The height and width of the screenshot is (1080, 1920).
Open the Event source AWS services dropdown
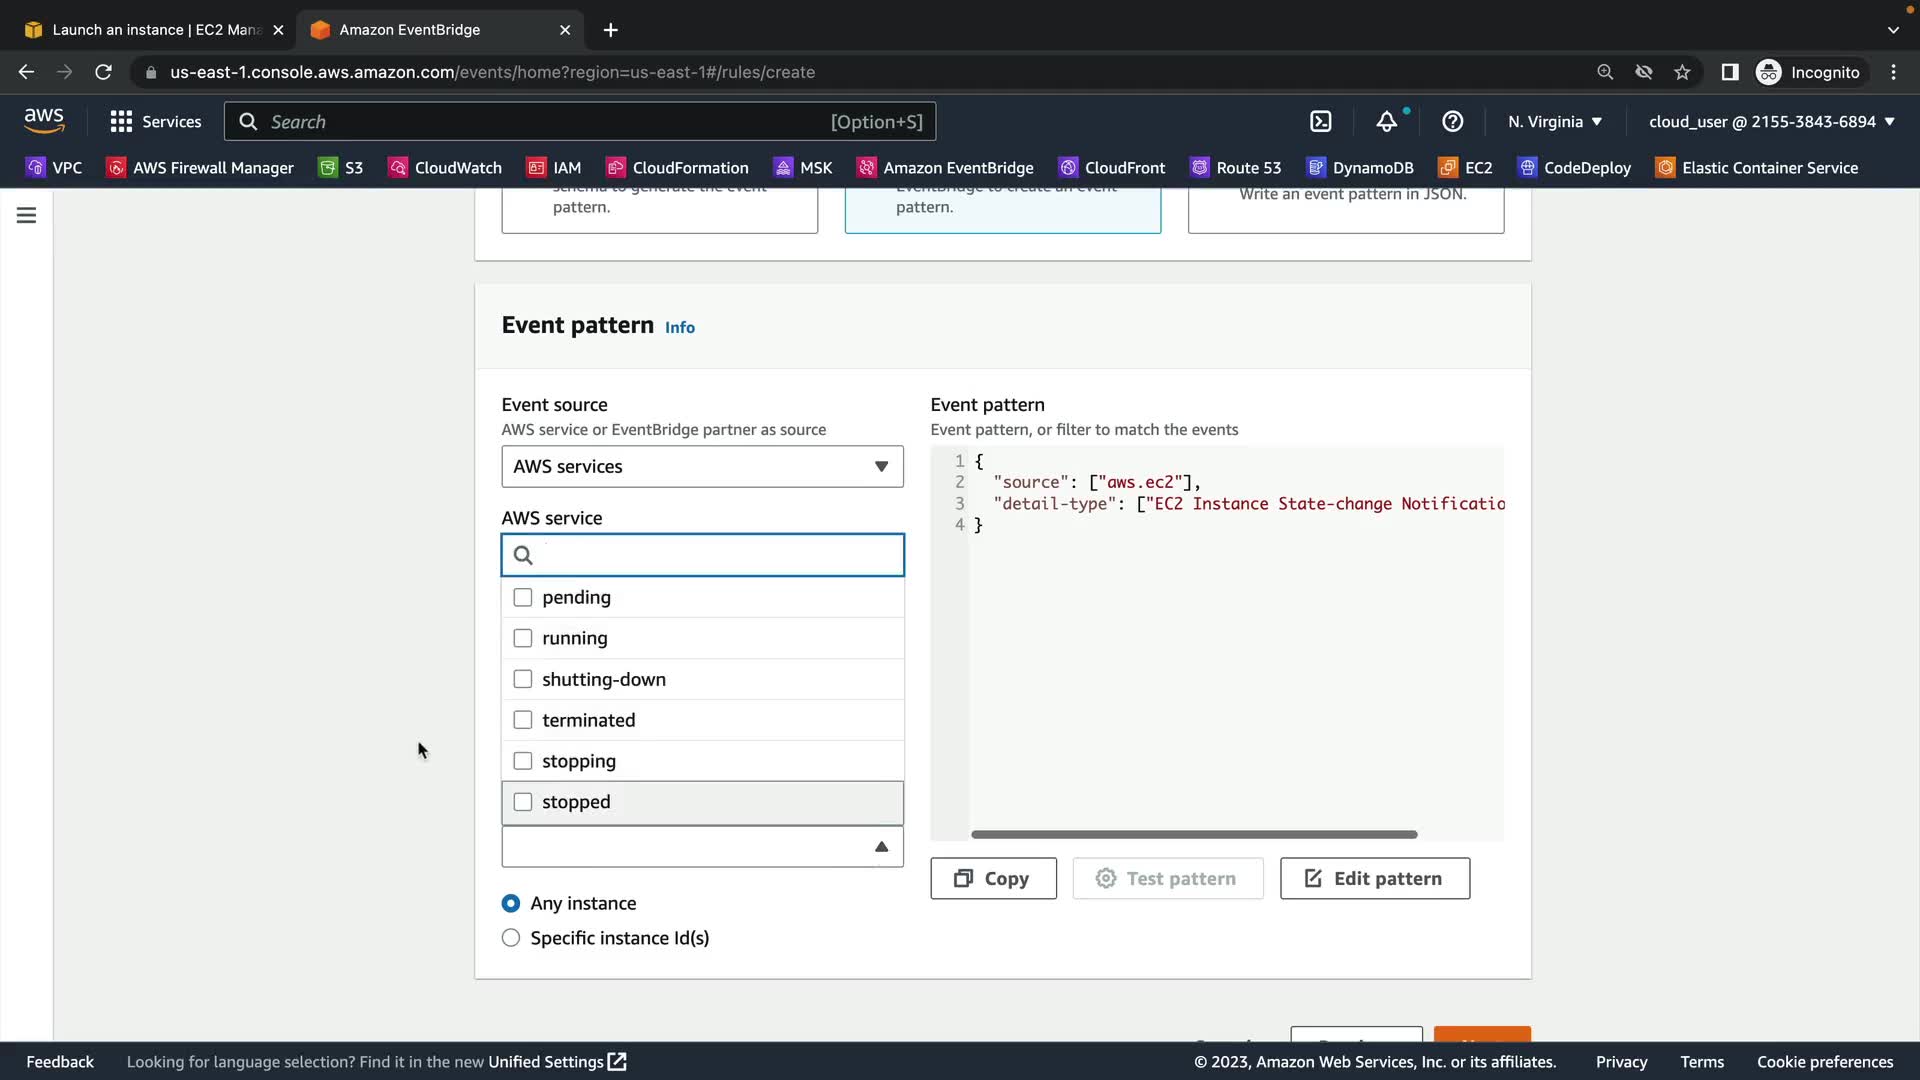pyautogui.click(x=702, y=467)
